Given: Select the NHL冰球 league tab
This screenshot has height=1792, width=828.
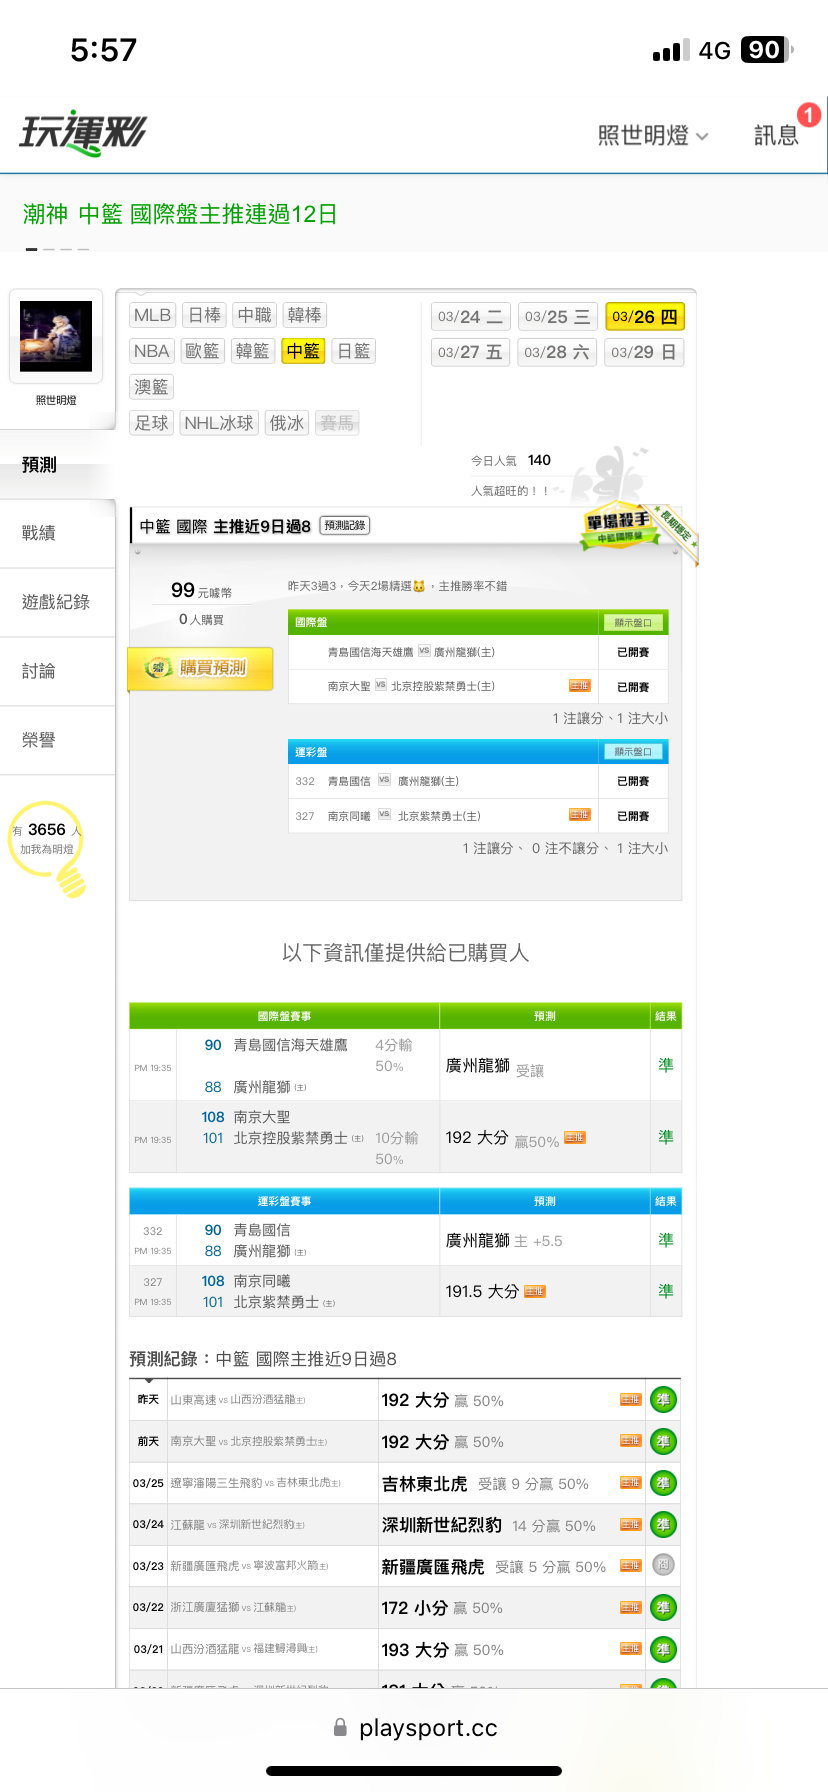Looking at the screenshot, I should (x=219, y=423).
